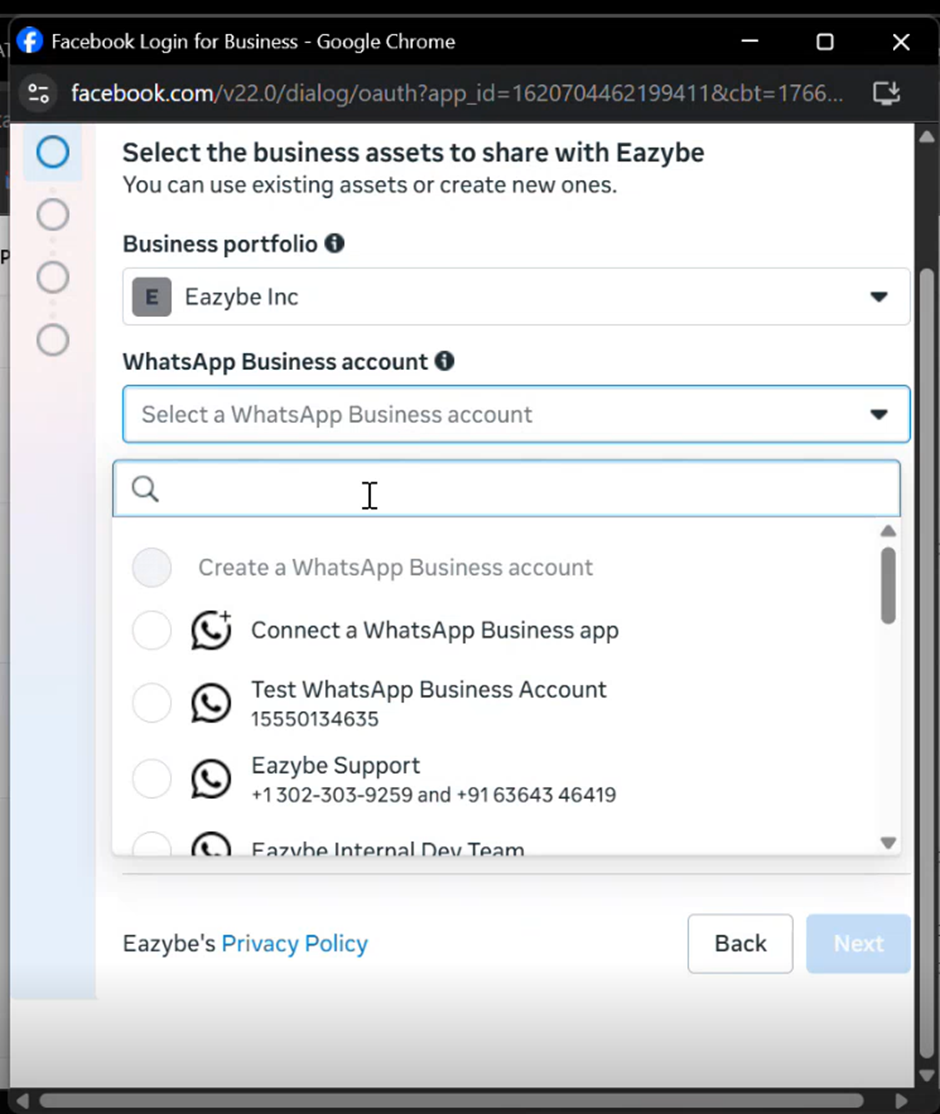Click the second step circle in sidebar
Viewport: 940px width, 1114px height.
[x=53, y=215]
